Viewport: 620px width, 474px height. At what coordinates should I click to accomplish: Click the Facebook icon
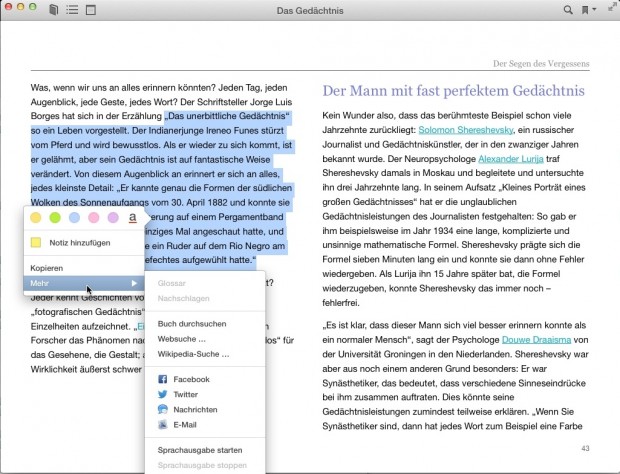coord(163,379)
